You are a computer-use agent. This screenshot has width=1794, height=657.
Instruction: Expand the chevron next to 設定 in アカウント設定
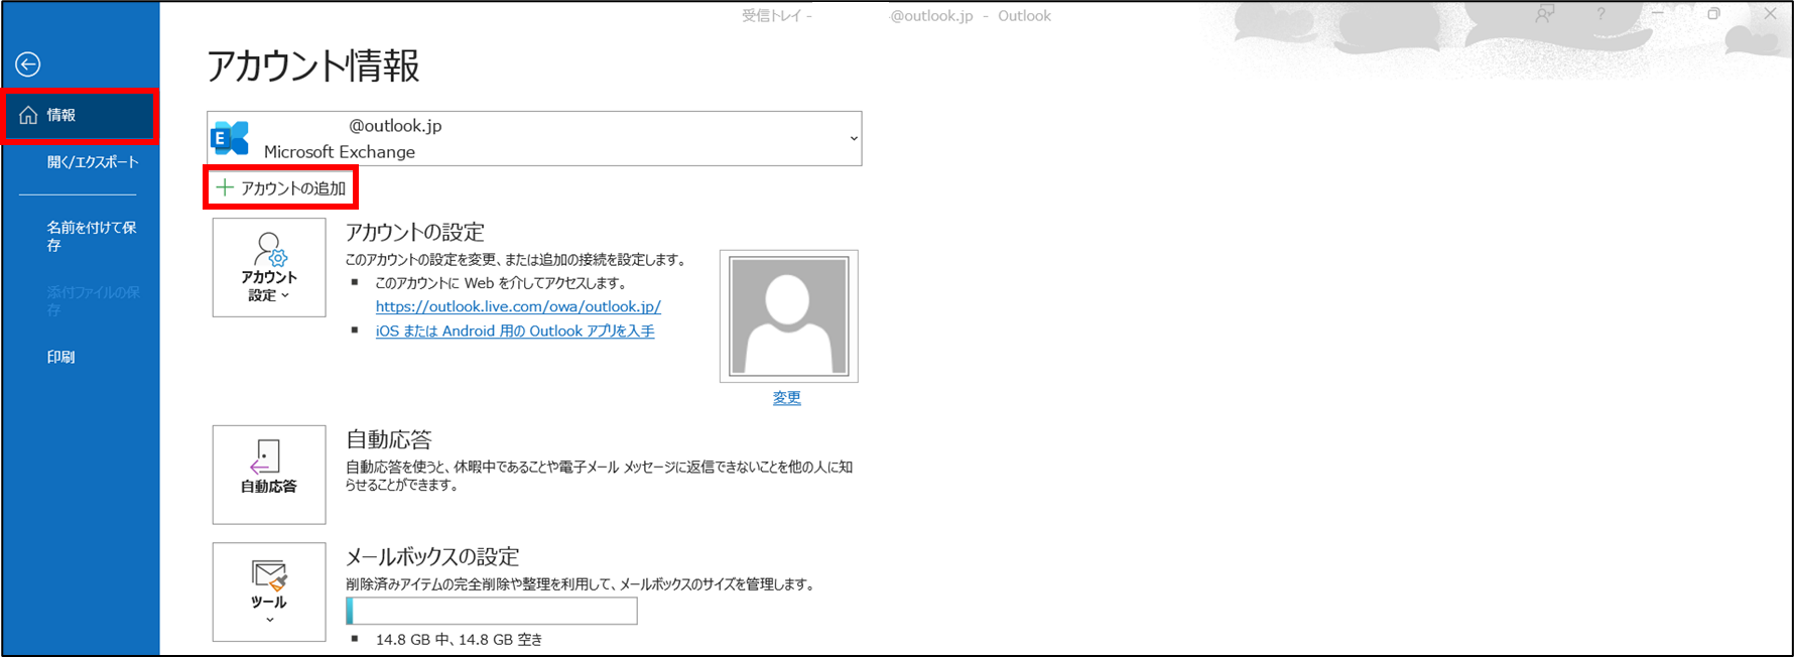pyautogui.click(x=286, y=296)
